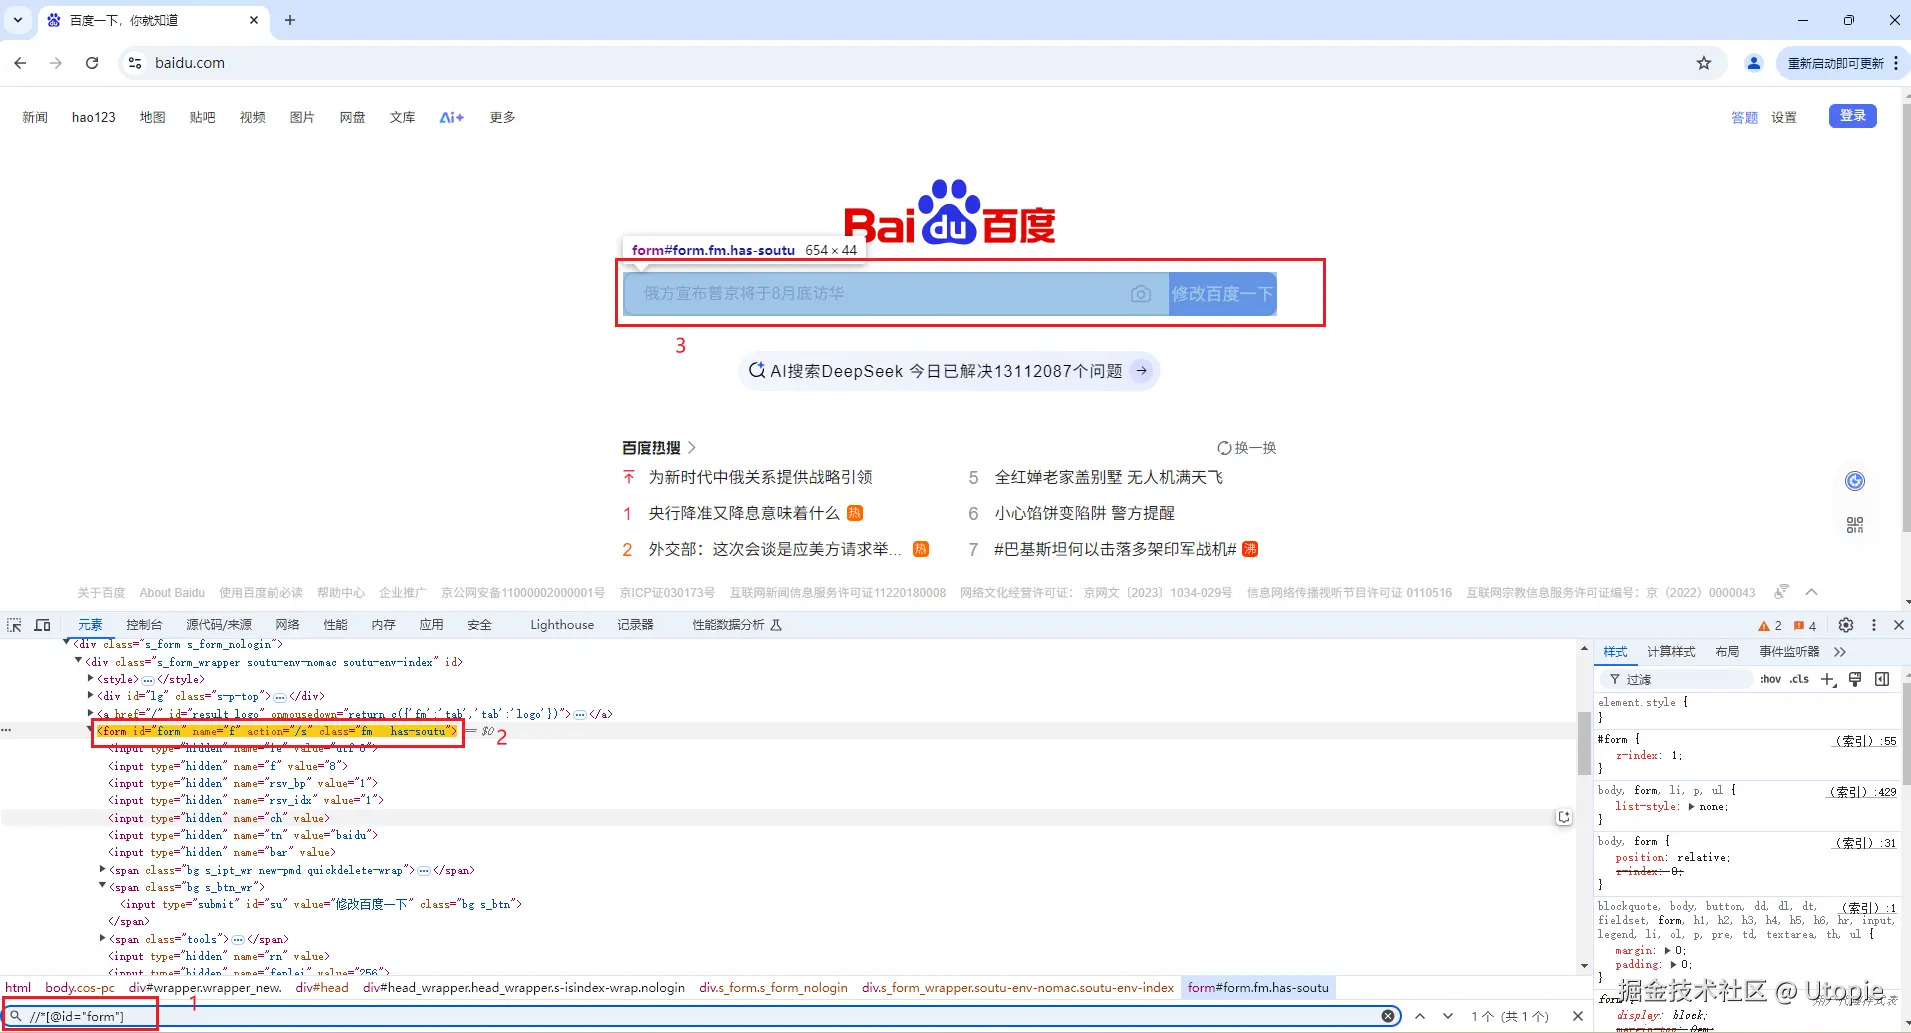1911x1033 pixels.
Task: Click the QR code floating icon
Action: (x=1855, y=525)
